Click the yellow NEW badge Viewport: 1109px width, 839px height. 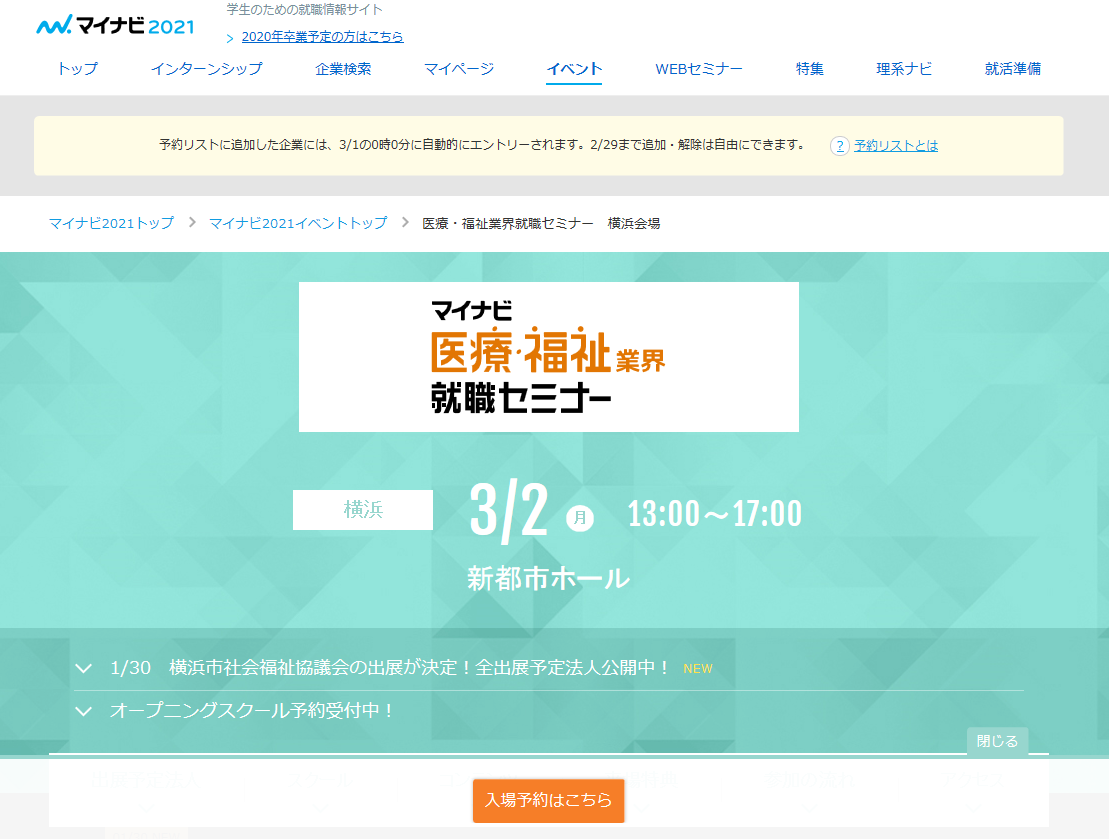[698, 669]
